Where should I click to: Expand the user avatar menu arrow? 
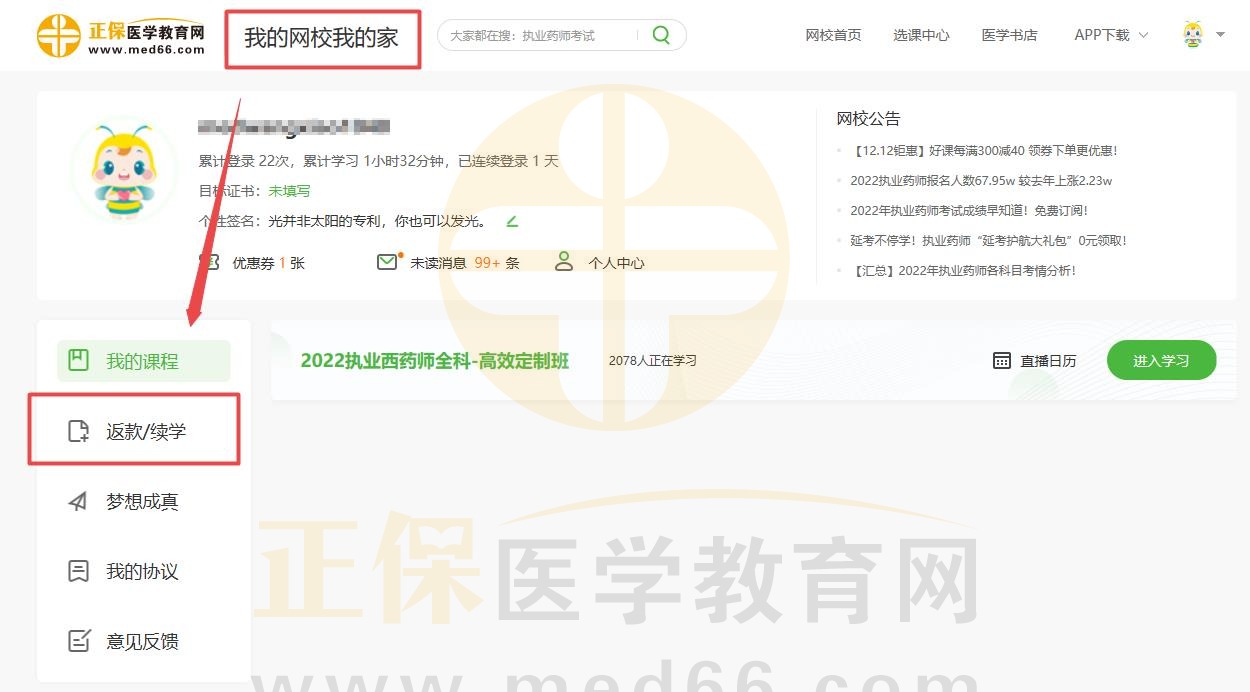pyautogui.click(x=1220, y=35)
